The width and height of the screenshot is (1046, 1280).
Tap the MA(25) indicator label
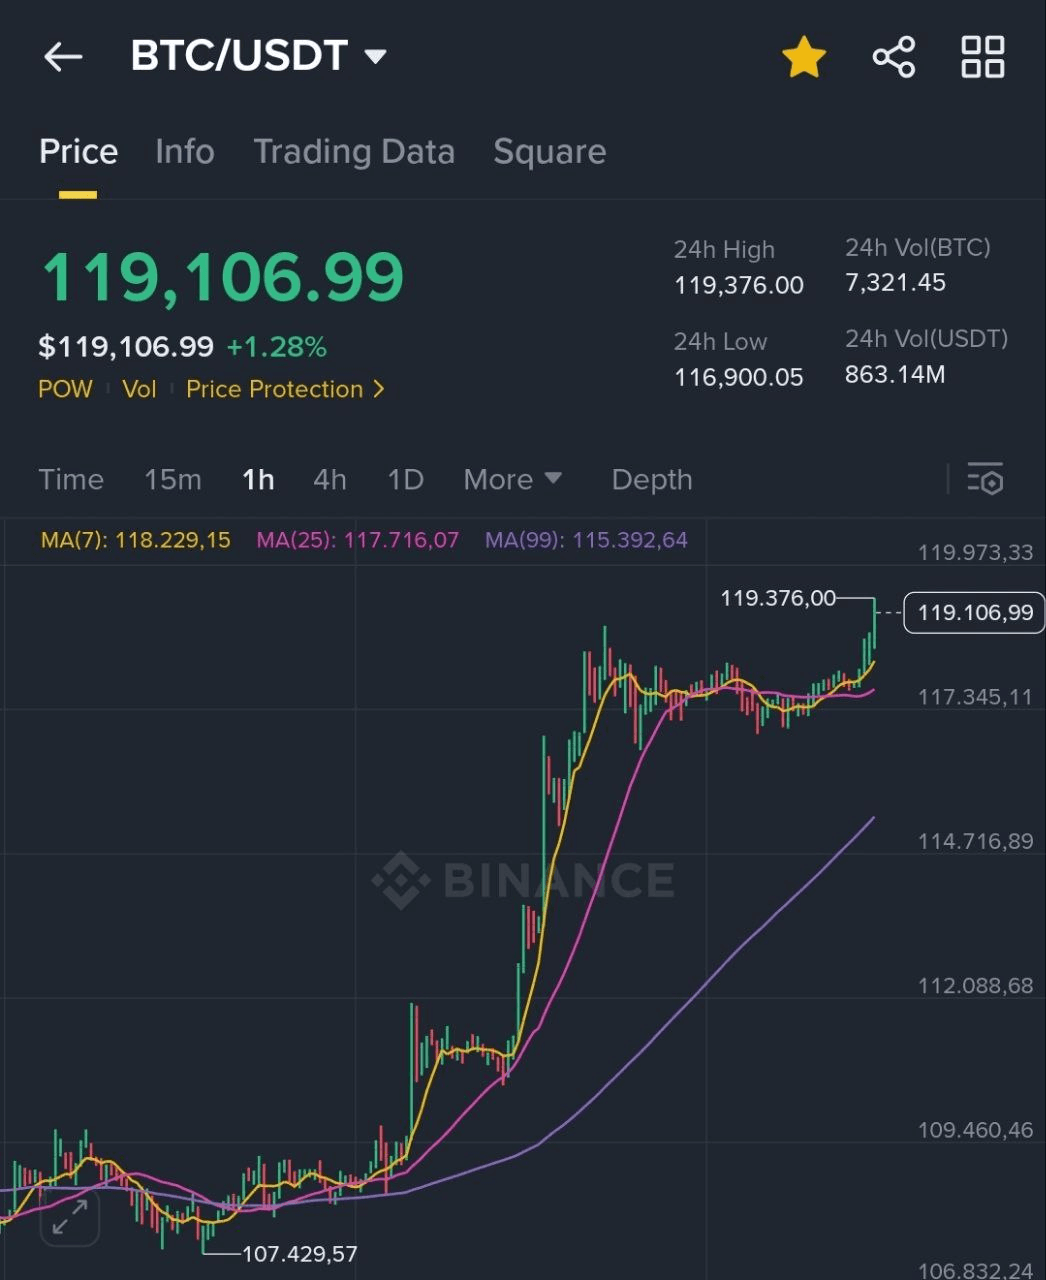[357, 540]
